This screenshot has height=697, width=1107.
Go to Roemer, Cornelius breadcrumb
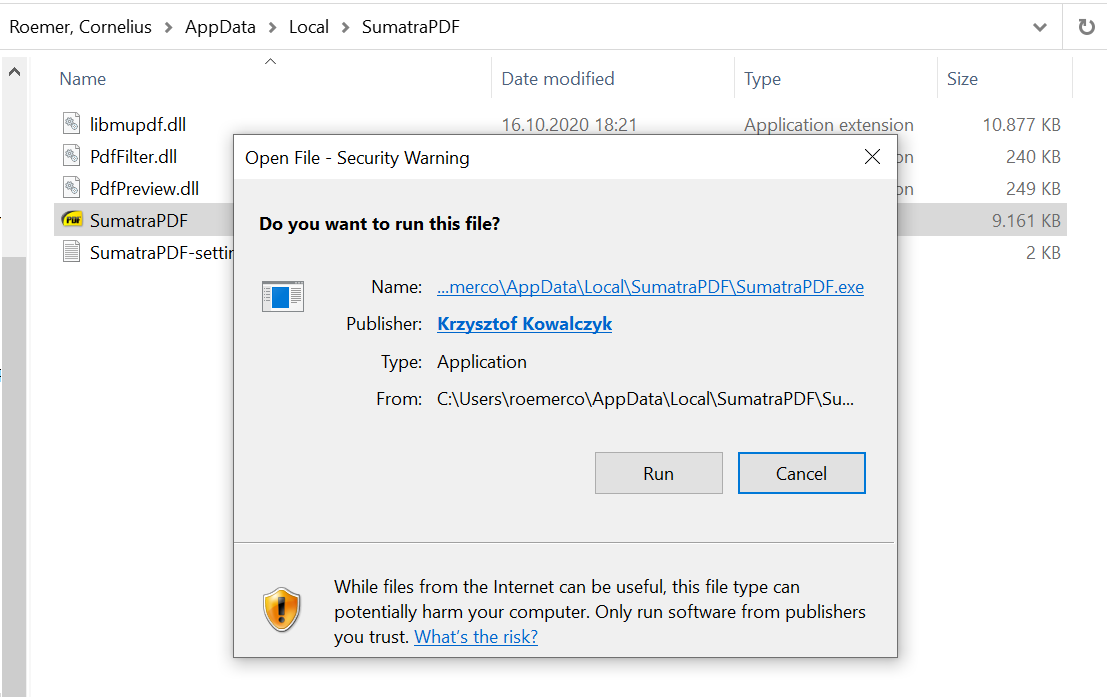pos(80,27)
